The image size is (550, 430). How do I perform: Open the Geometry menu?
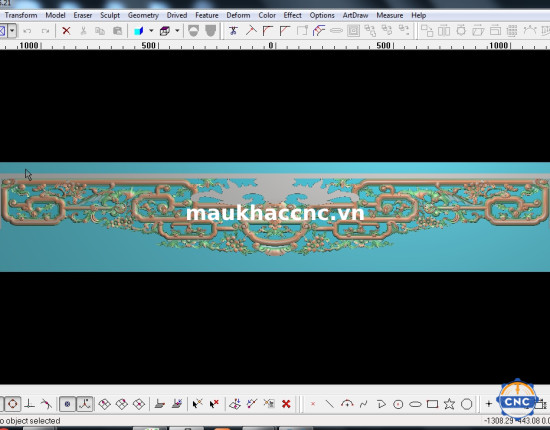pos(143,15)
